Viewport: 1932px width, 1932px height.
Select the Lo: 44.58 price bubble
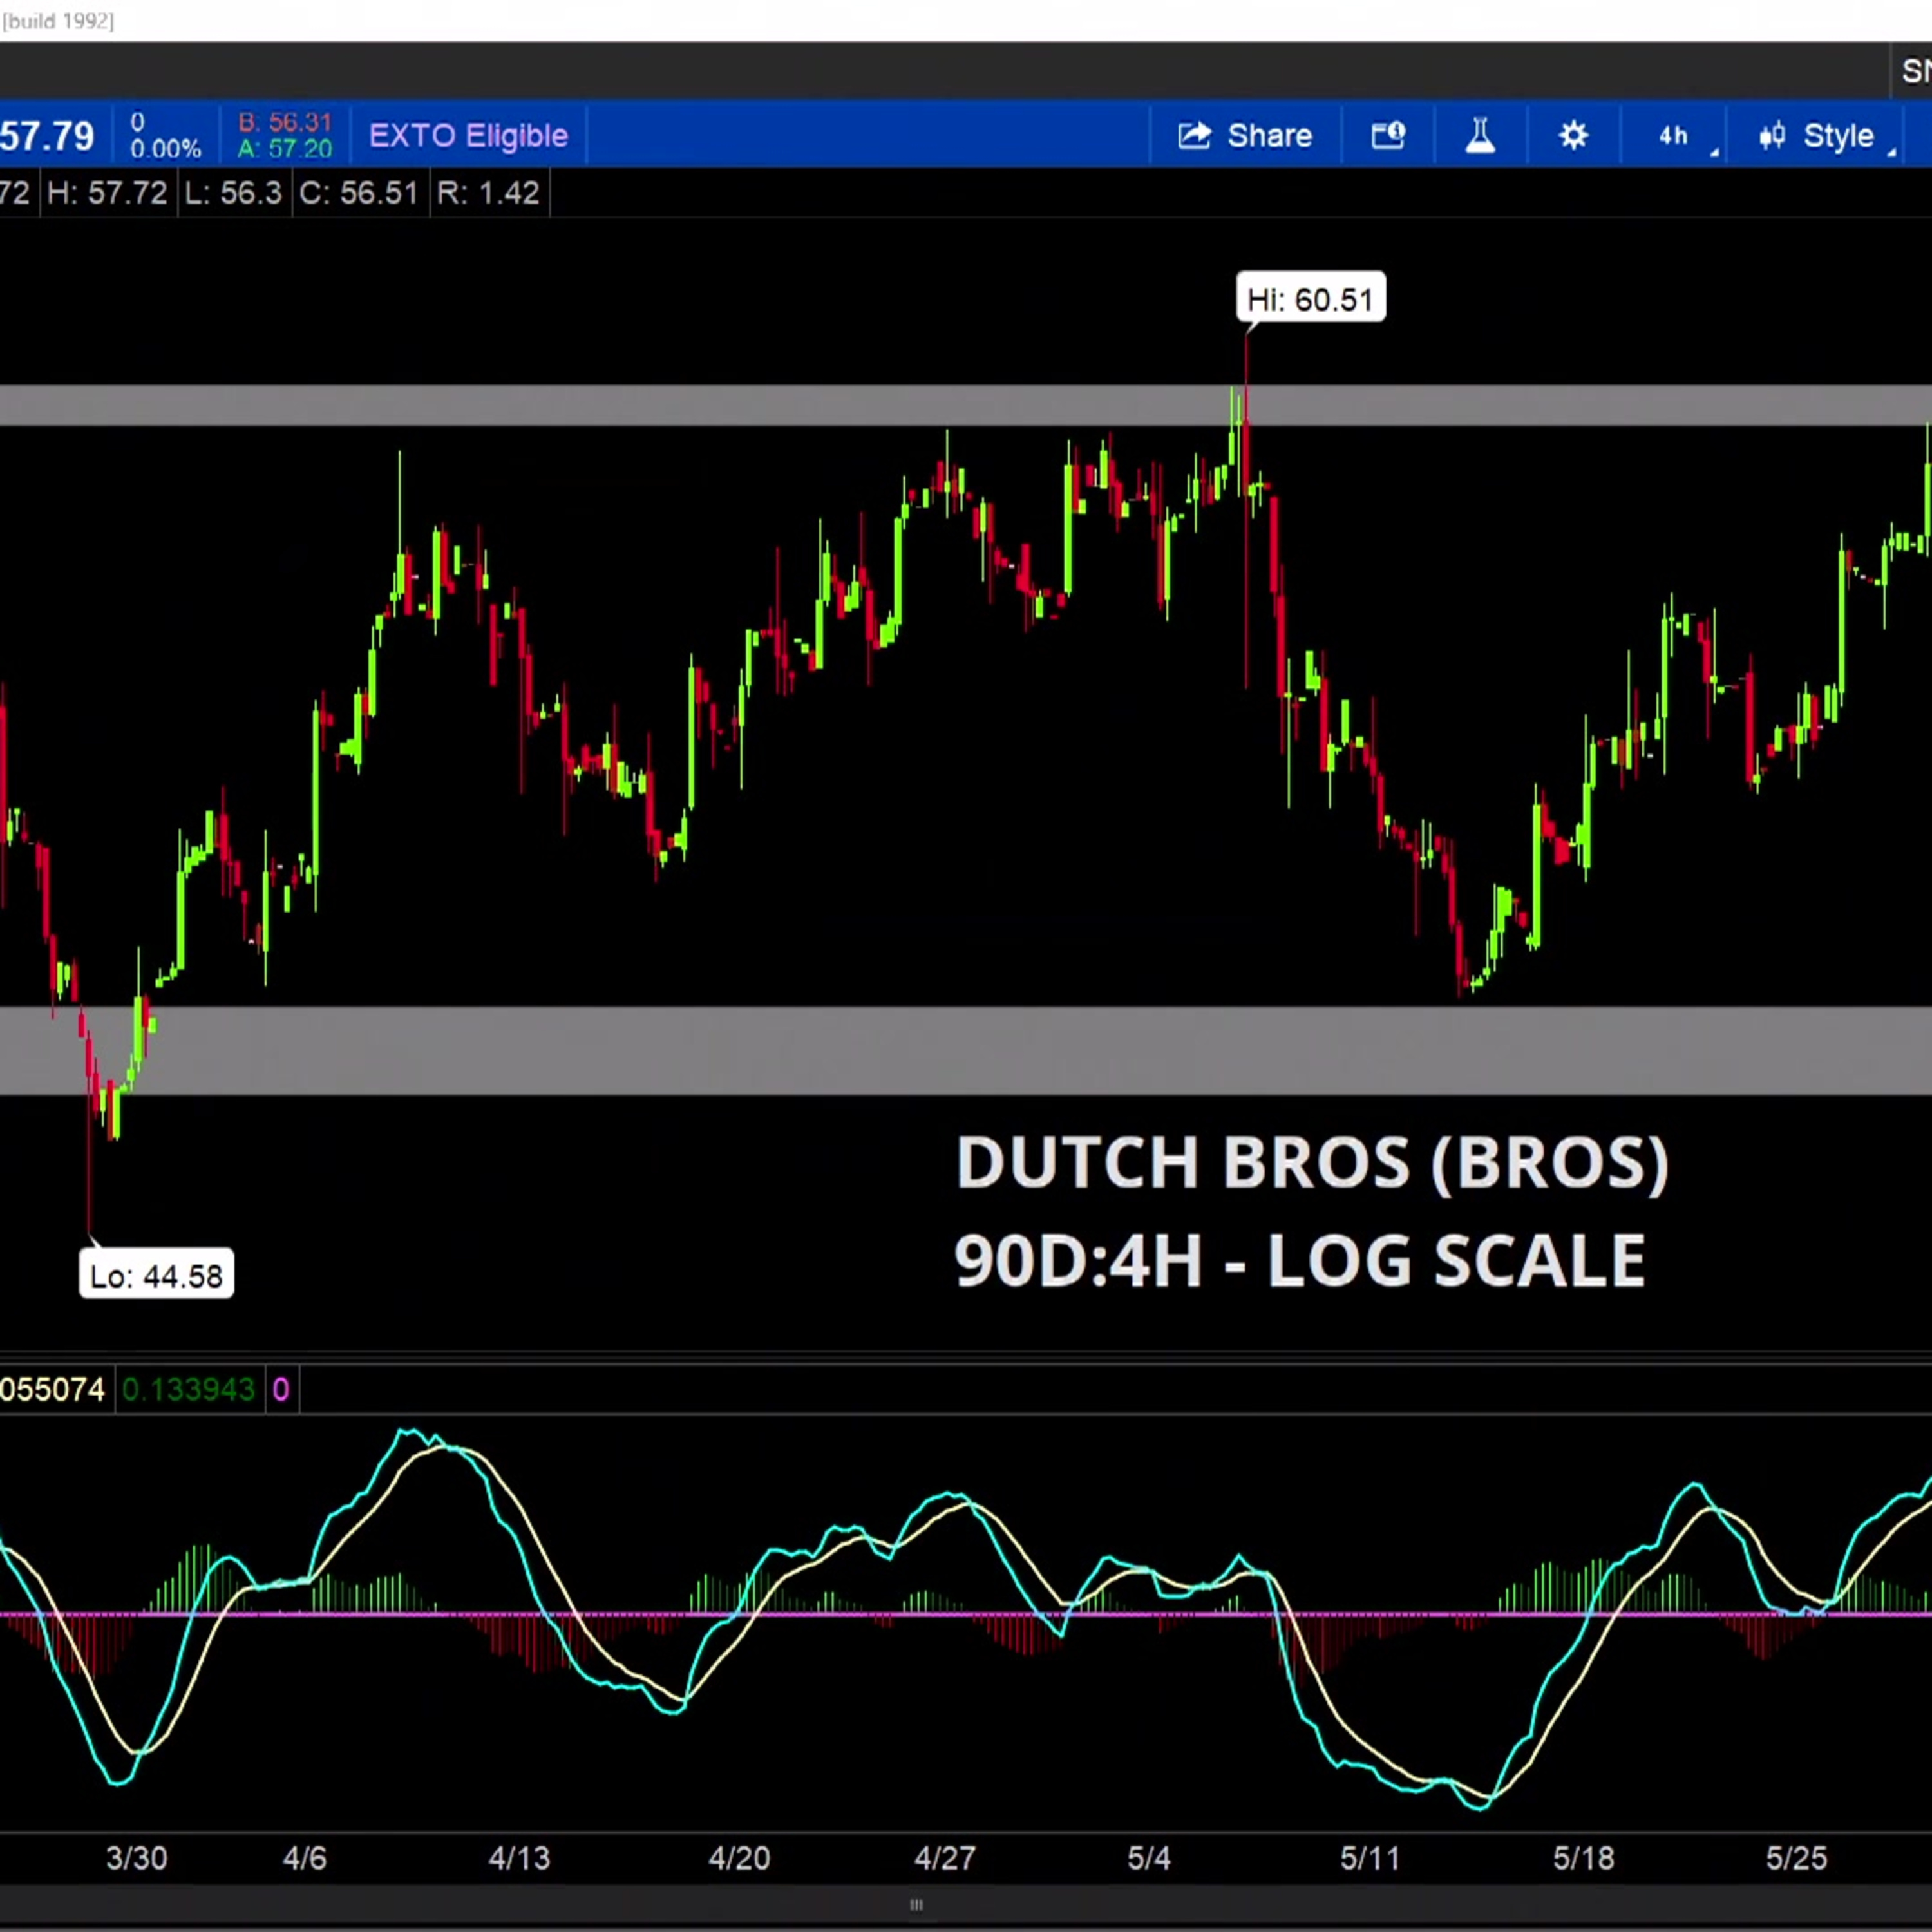156,1275
